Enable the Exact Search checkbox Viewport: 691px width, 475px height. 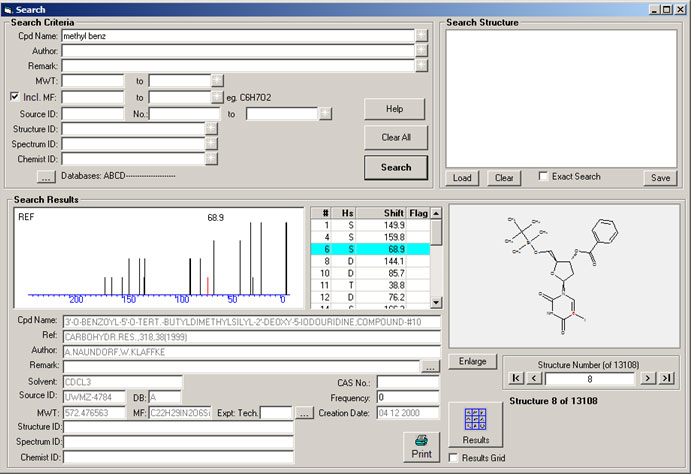pyautogui.click(x=543, y=177)
